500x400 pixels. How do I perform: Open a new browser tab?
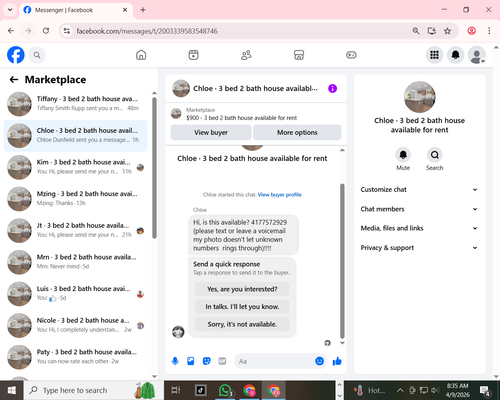pyautogui.click(x=143, y=10)
